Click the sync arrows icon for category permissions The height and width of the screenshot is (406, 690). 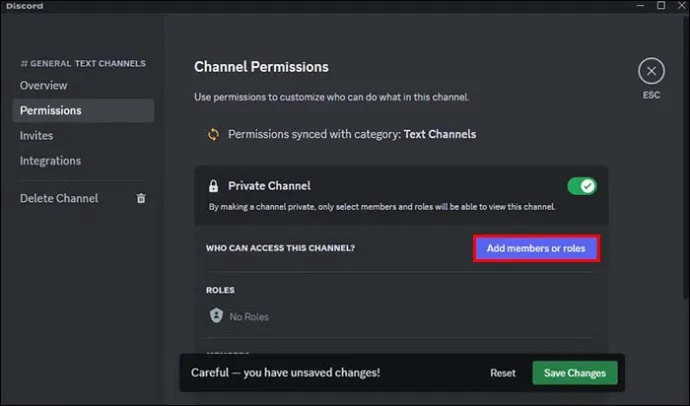[213, 134]
